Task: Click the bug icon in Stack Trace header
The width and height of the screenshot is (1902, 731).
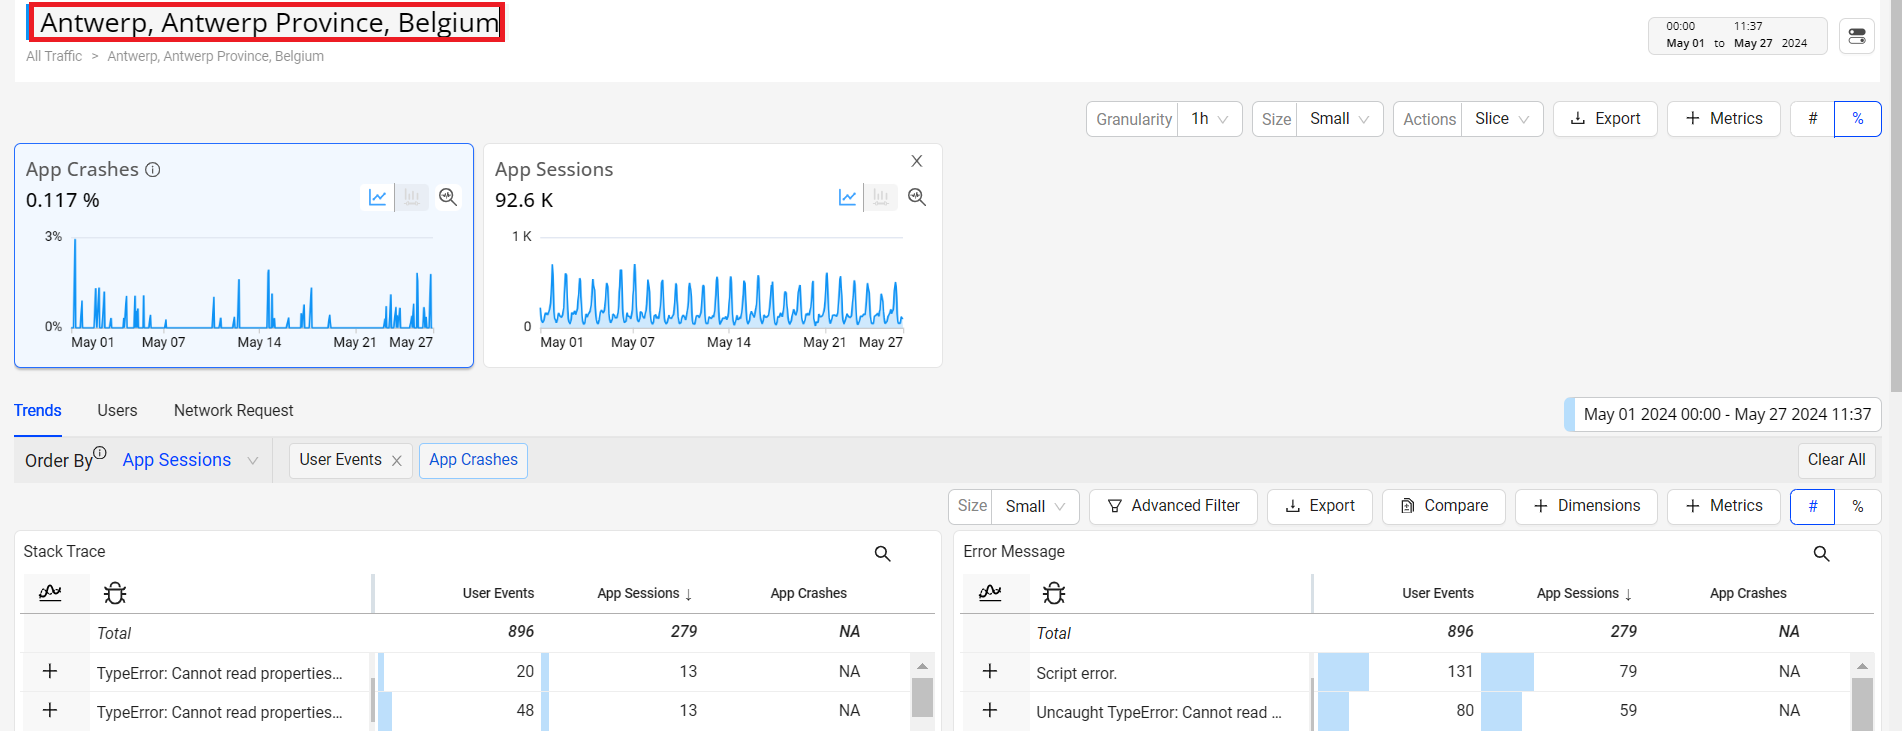Action: (115, 594)
